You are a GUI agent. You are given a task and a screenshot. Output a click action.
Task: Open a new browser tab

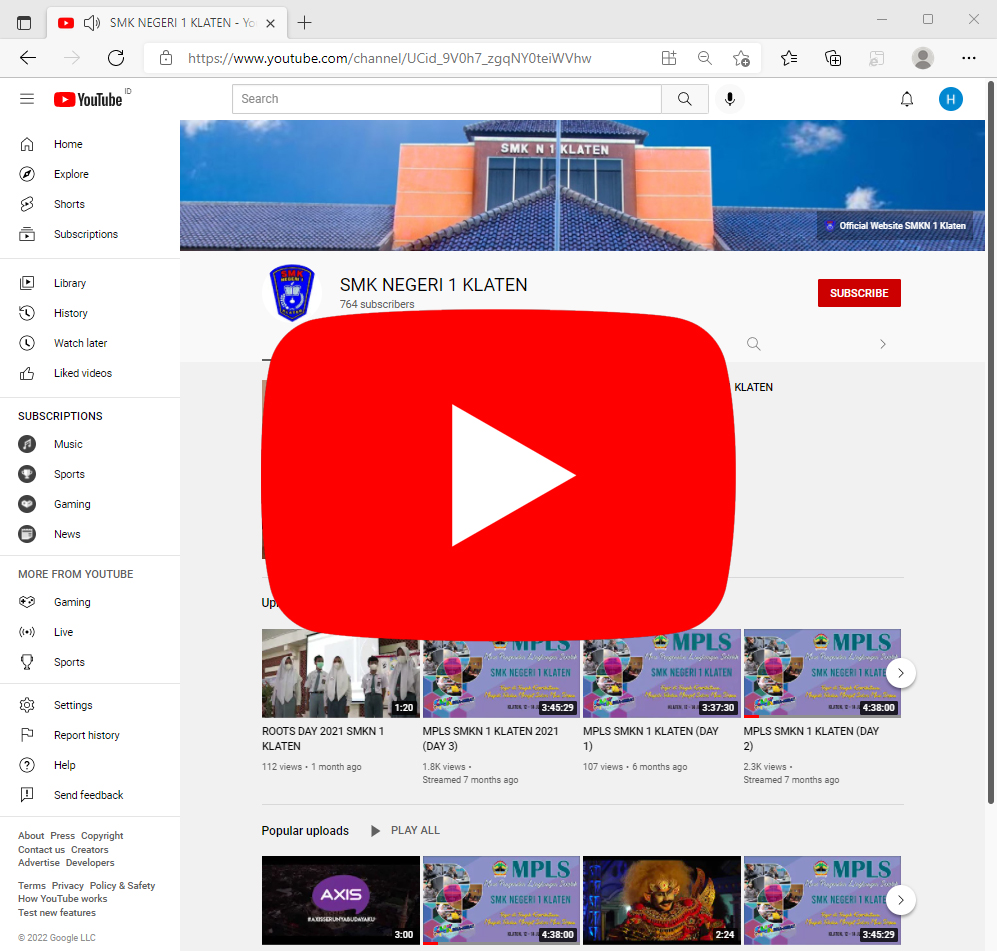305,24
